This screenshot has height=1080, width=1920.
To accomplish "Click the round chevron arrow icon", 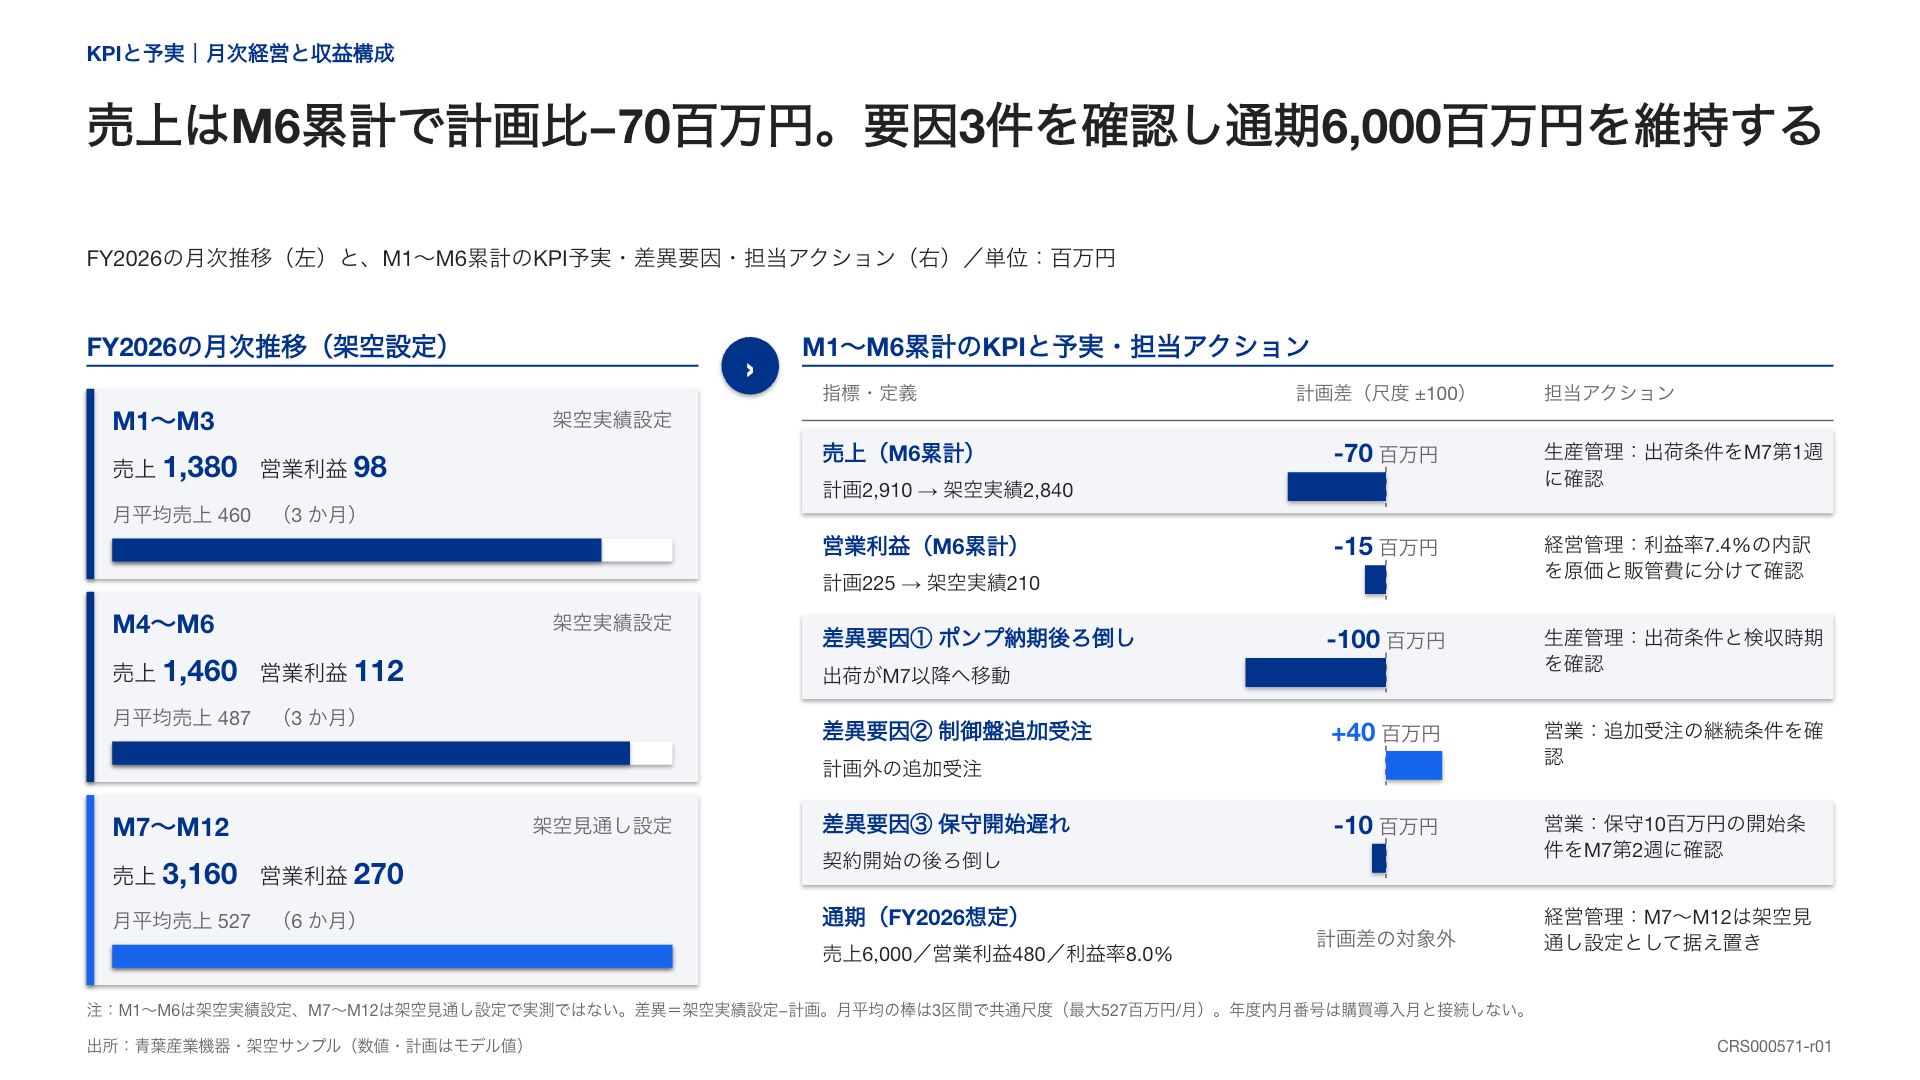I will (750, 366).
